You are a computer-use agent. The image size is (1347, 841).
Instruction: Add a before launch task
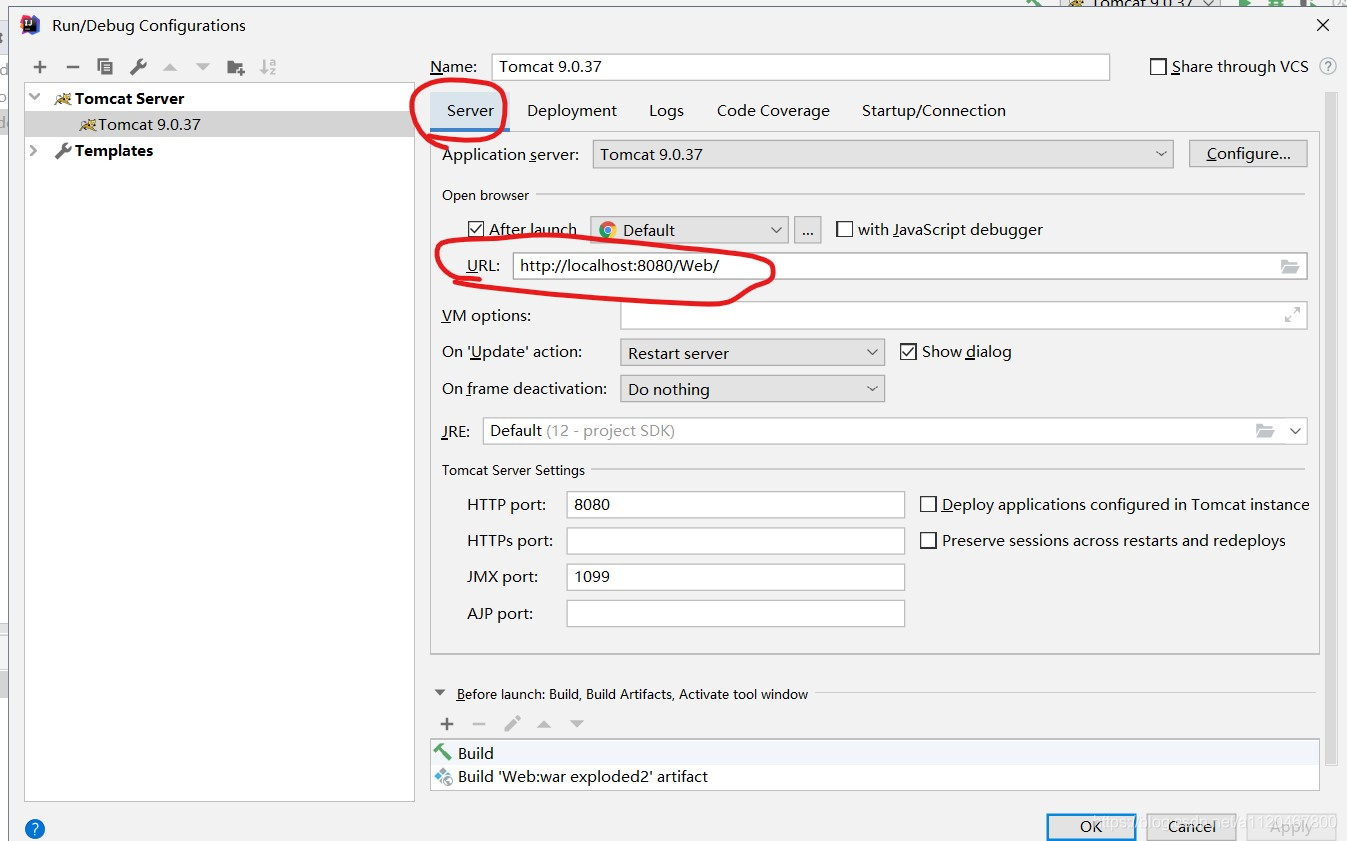447,724
